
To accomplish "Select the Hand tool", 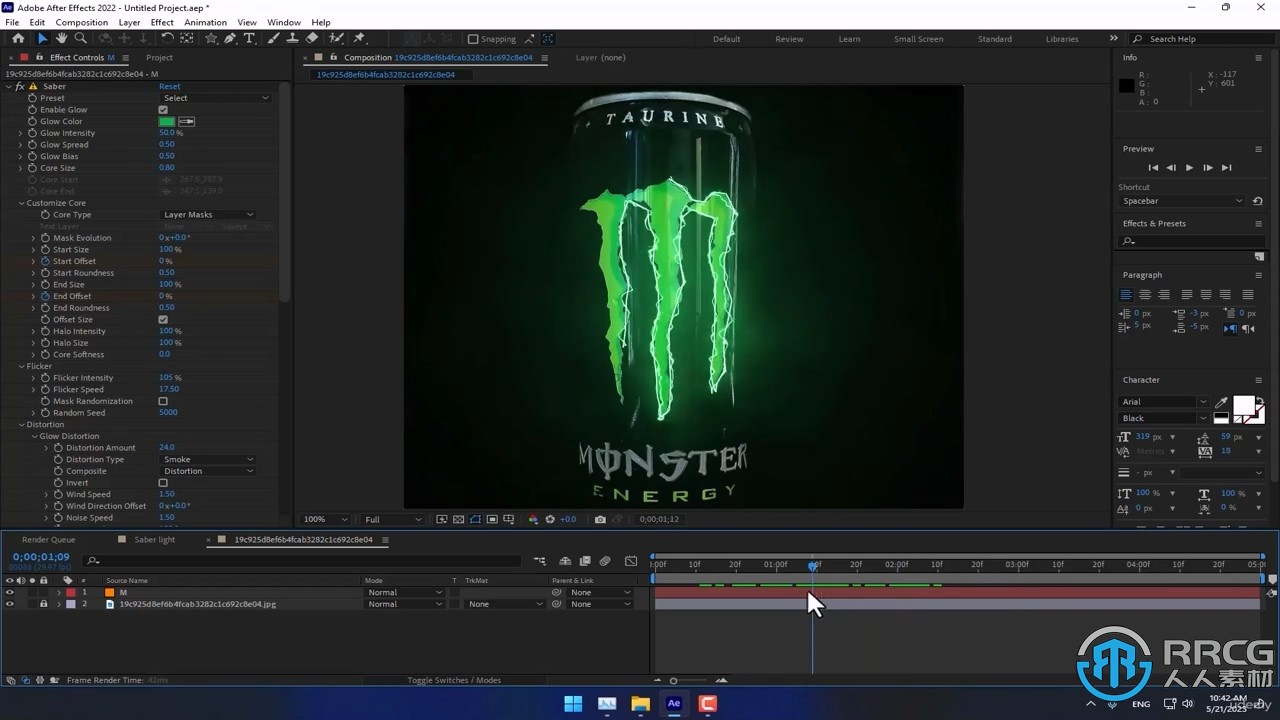I will pyautogui.click(x=61, y=39).
